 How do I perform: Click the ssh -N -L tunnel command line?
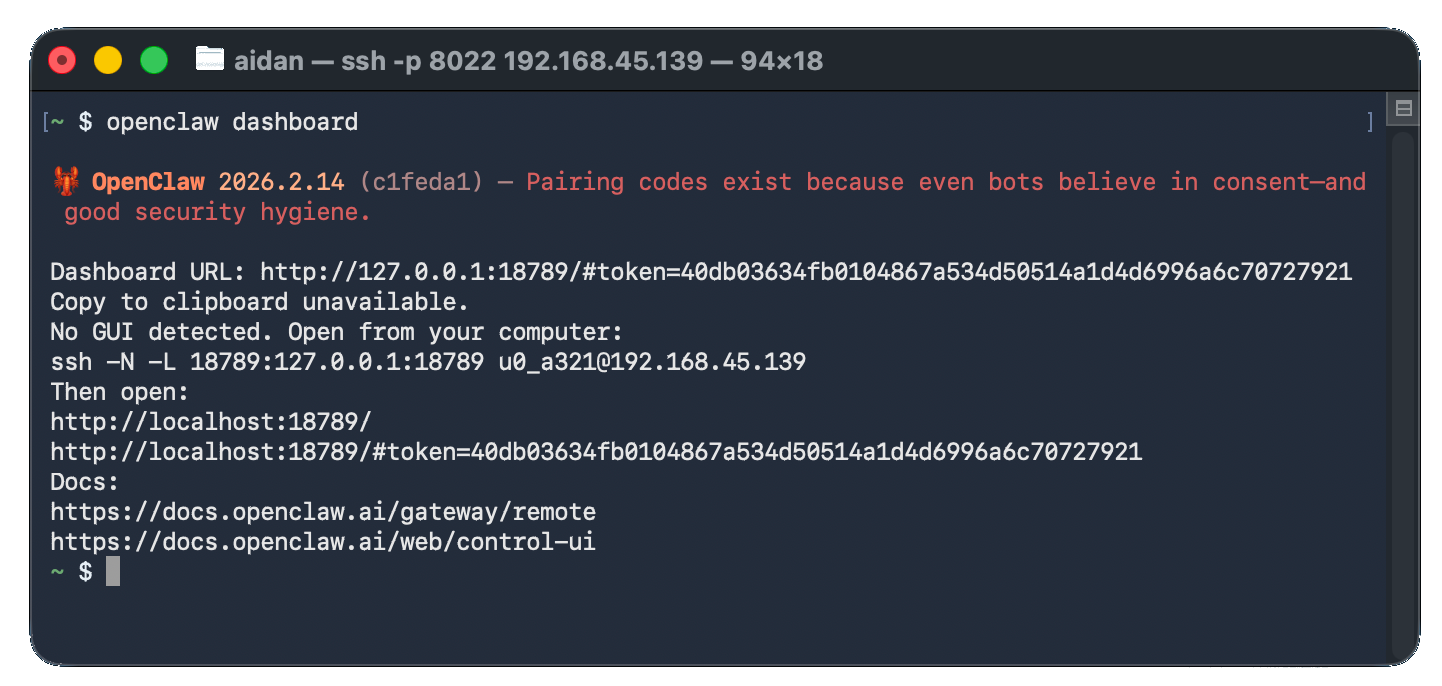(x=428, y=362)
